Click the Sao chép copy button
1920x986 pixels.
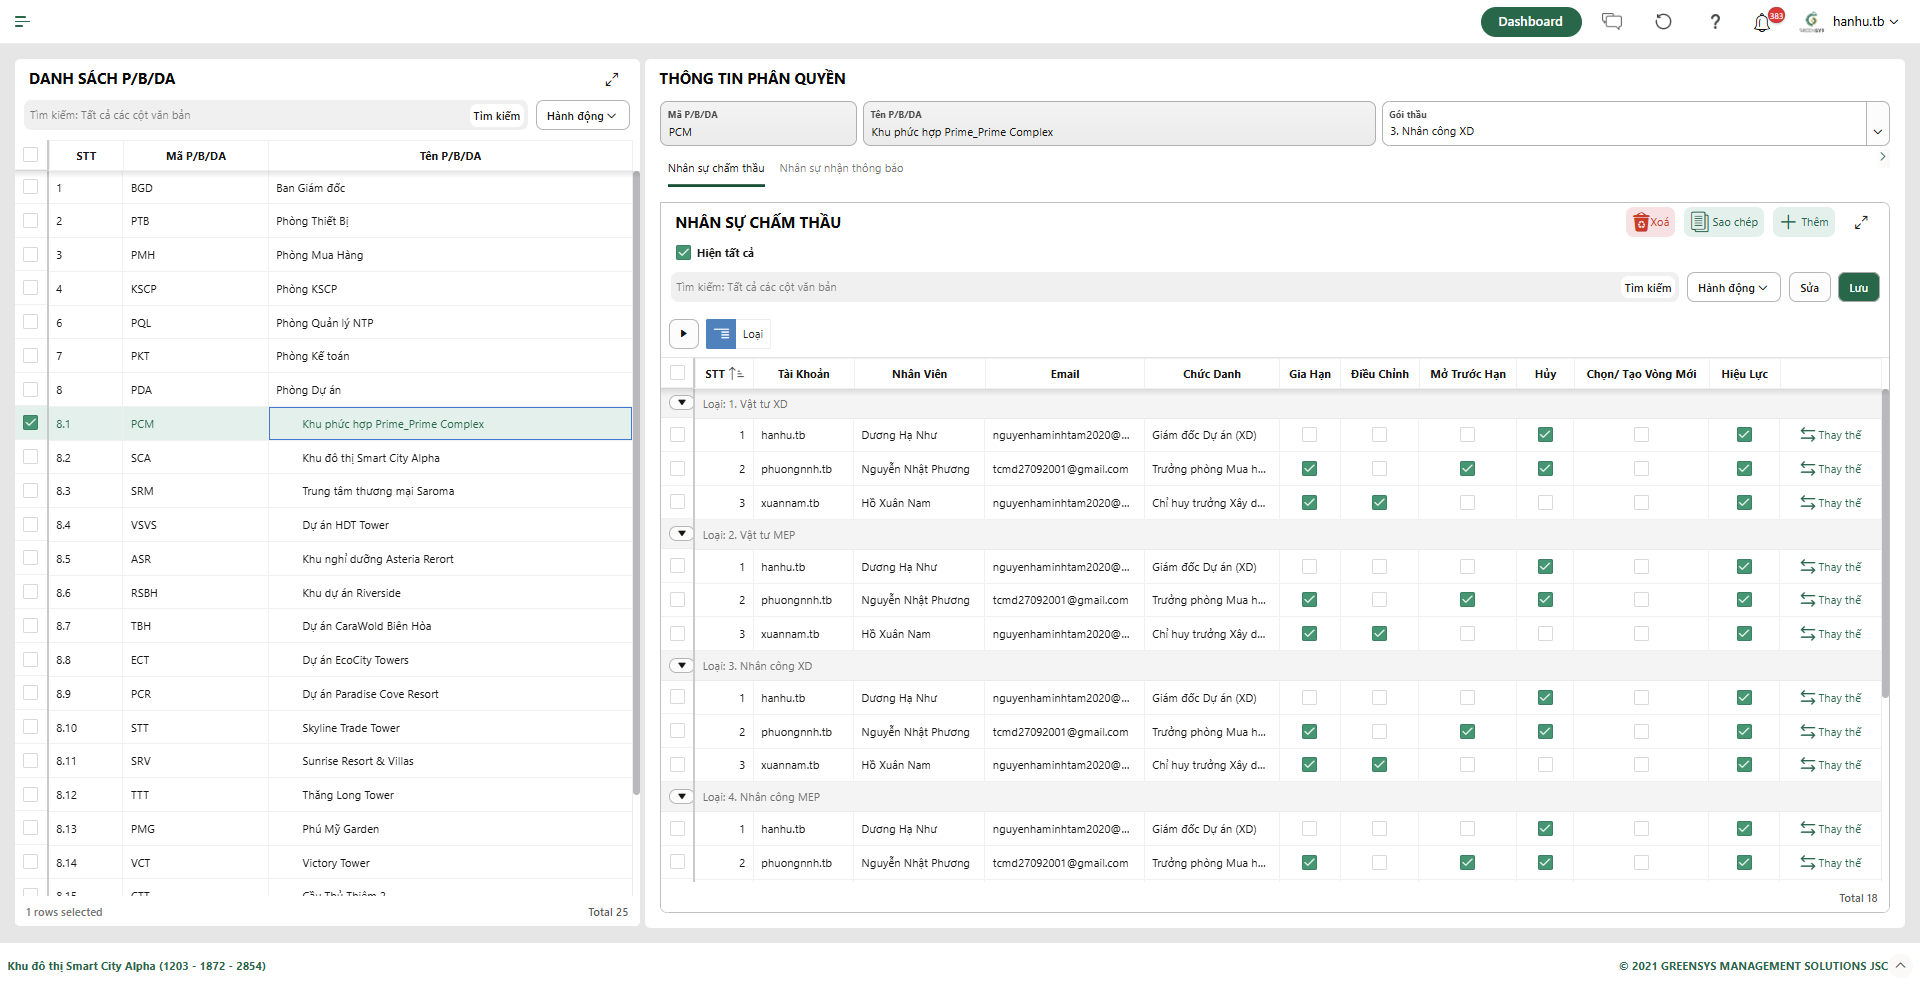tap(1724, 222)
